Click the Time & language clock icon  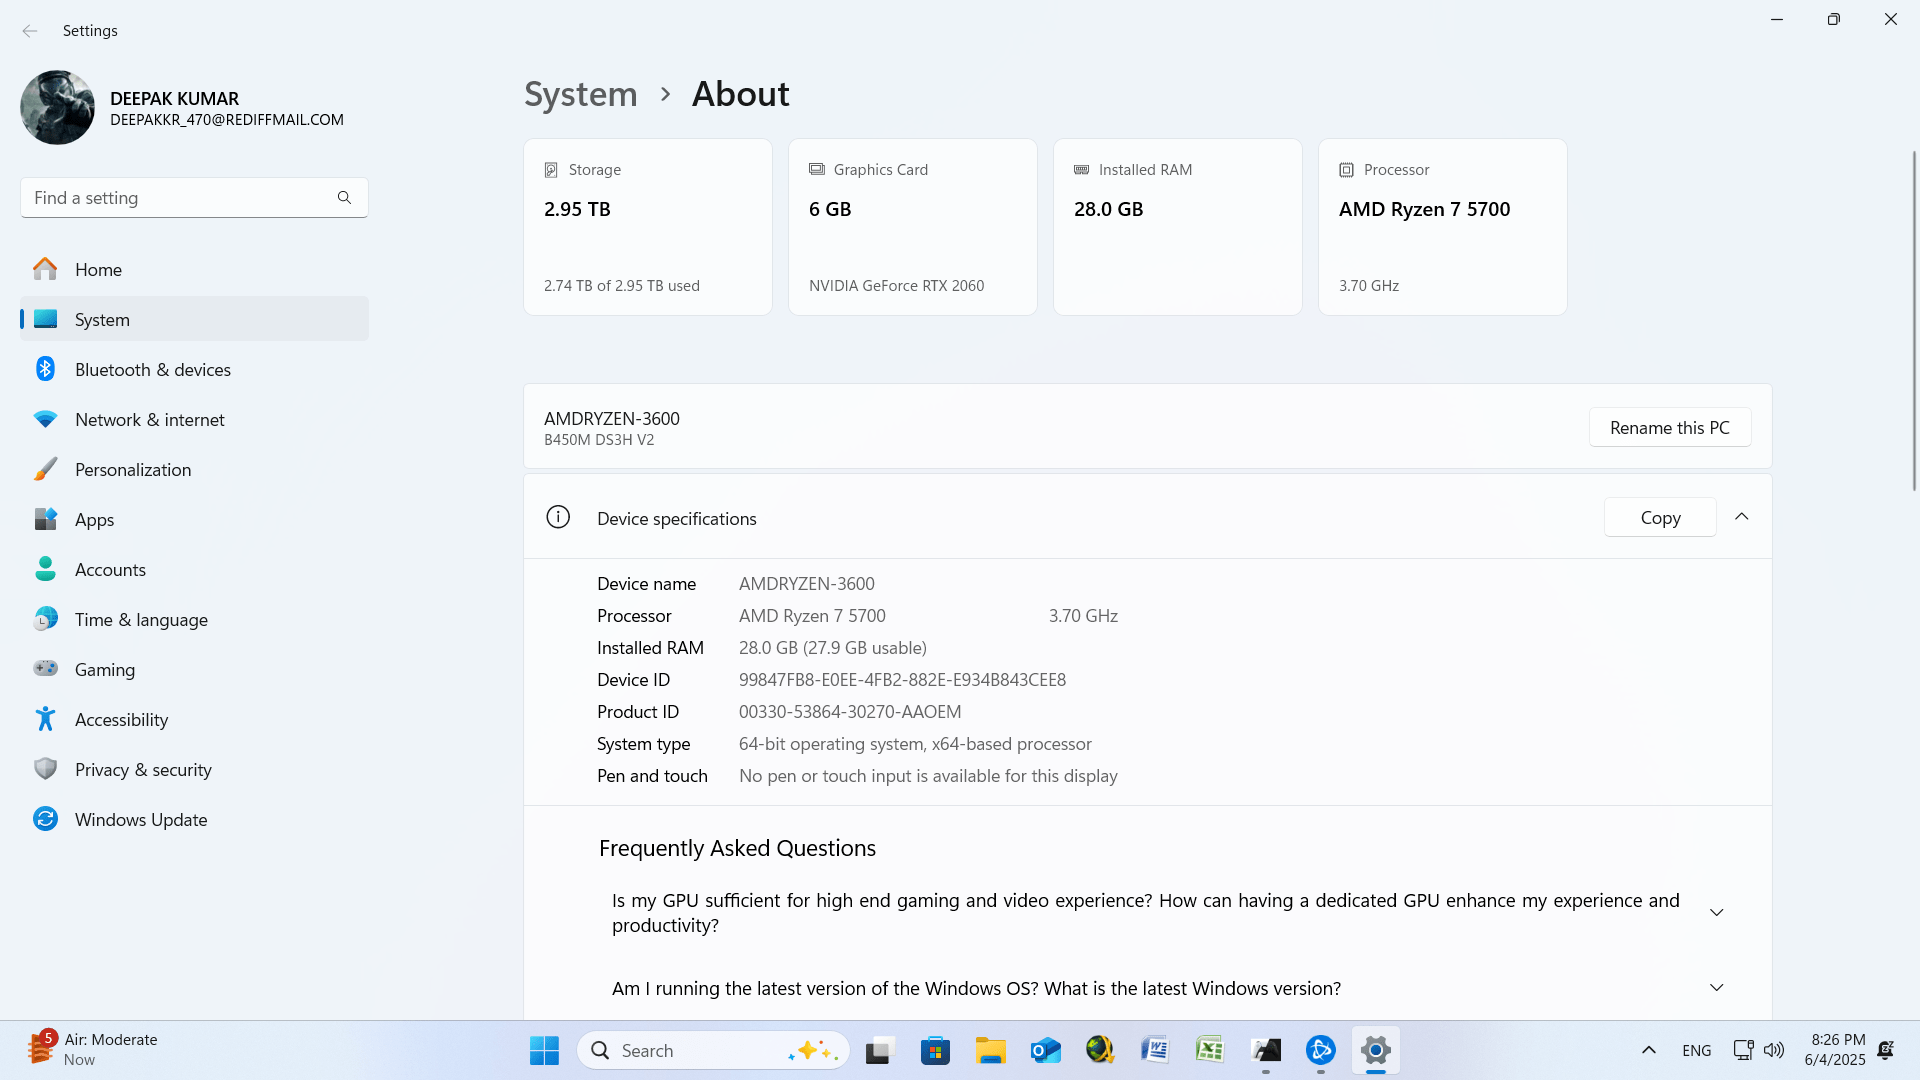pyautogui.click(x=45, y=619)
